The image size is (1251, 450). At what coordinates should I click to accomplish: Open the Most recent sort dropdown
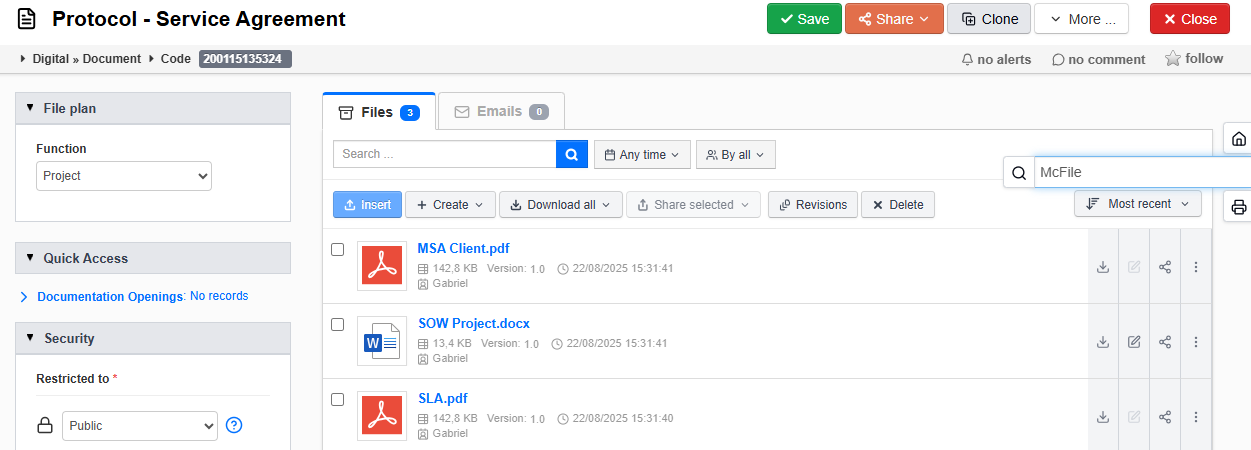(x=1138, y=204)
